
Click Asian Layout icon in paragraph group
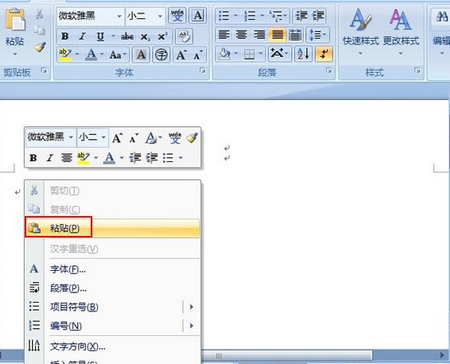pos(279,54)
